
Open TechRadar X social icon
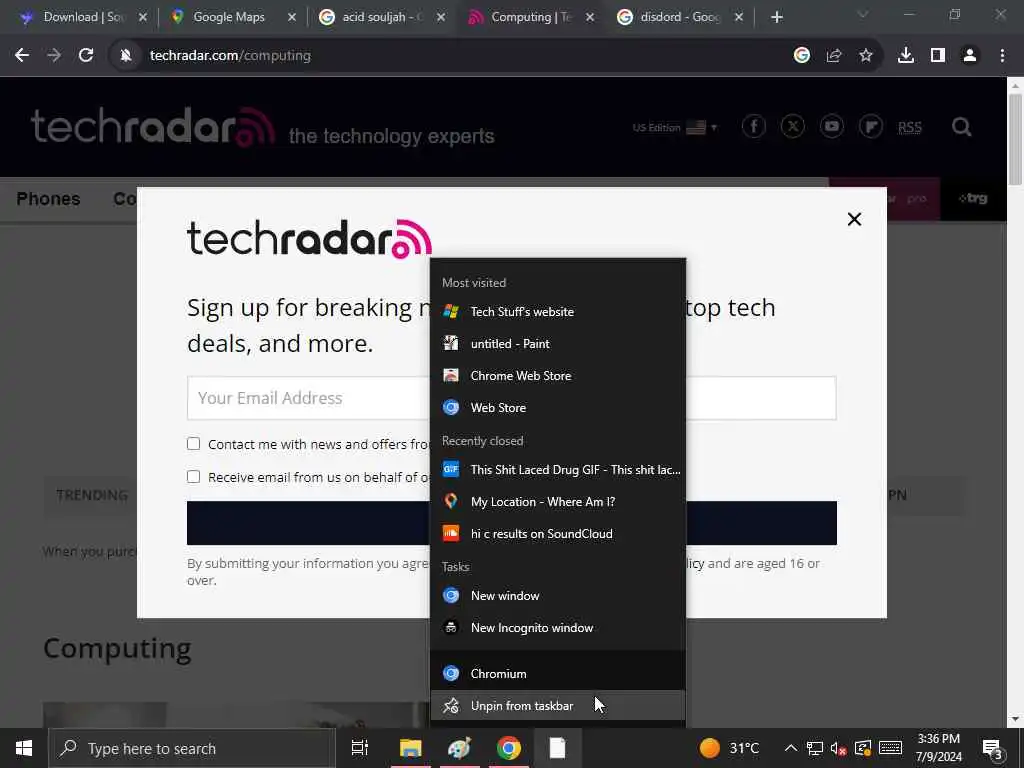coord(793,126)
